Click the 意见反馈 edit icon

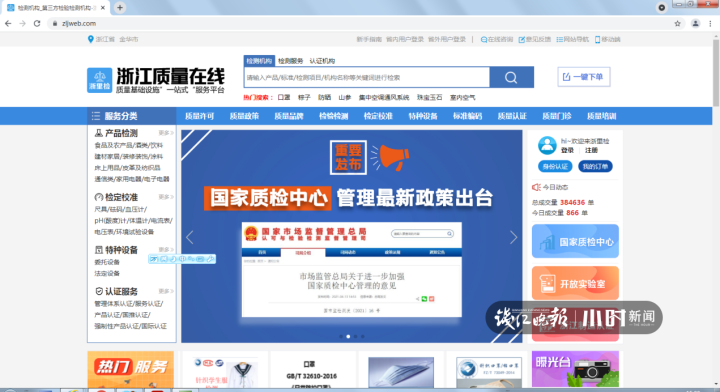(522, 39)
